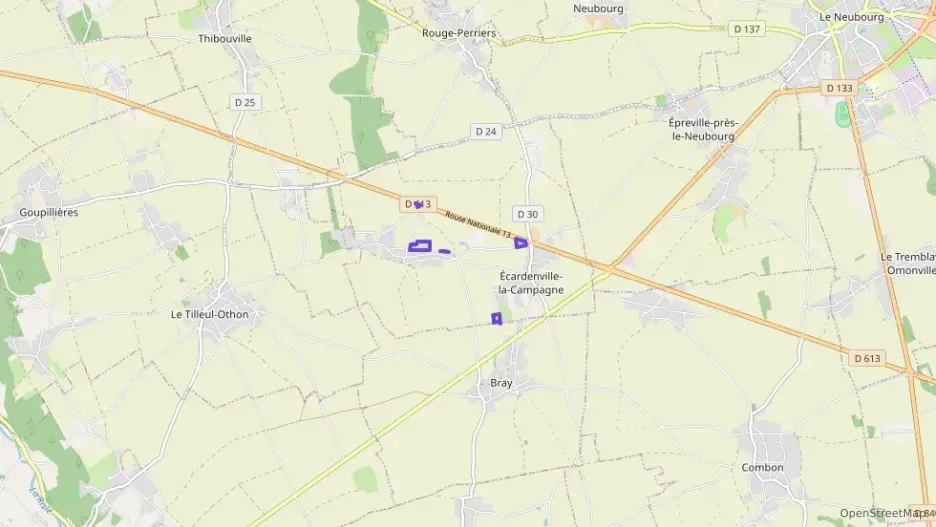The width and height of the screenshot is (936, 527).
Task: Click the Rouge-Perriers village label
Action: 459,33
